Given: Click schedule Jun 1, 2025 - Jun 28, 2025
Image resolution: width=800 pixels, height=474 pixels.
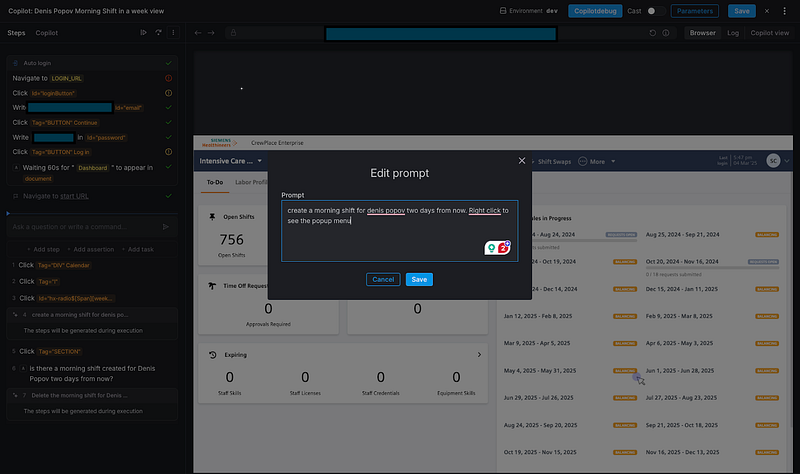Looking at the screenshot, I should [680, 371].
